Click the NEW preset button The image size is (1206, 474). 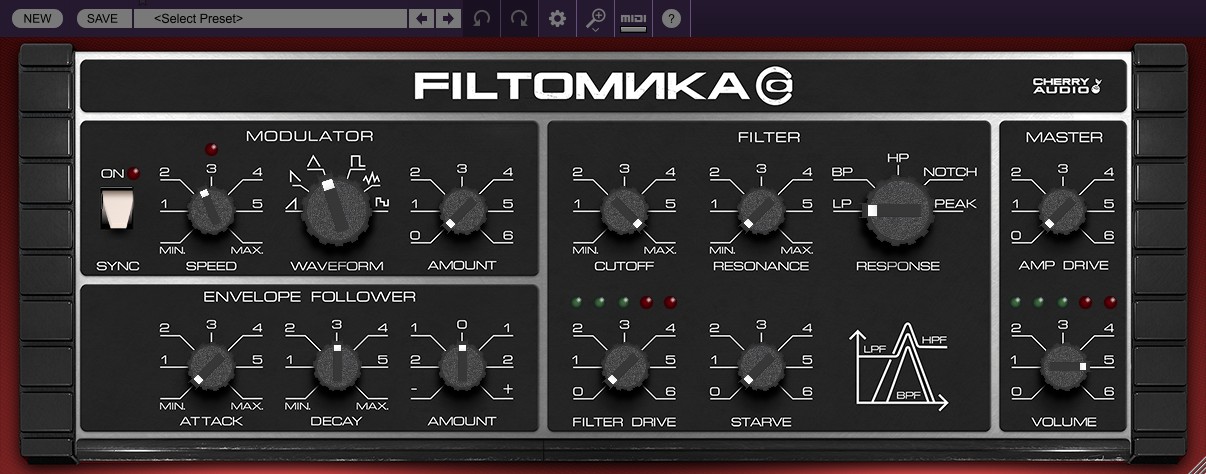39,18
